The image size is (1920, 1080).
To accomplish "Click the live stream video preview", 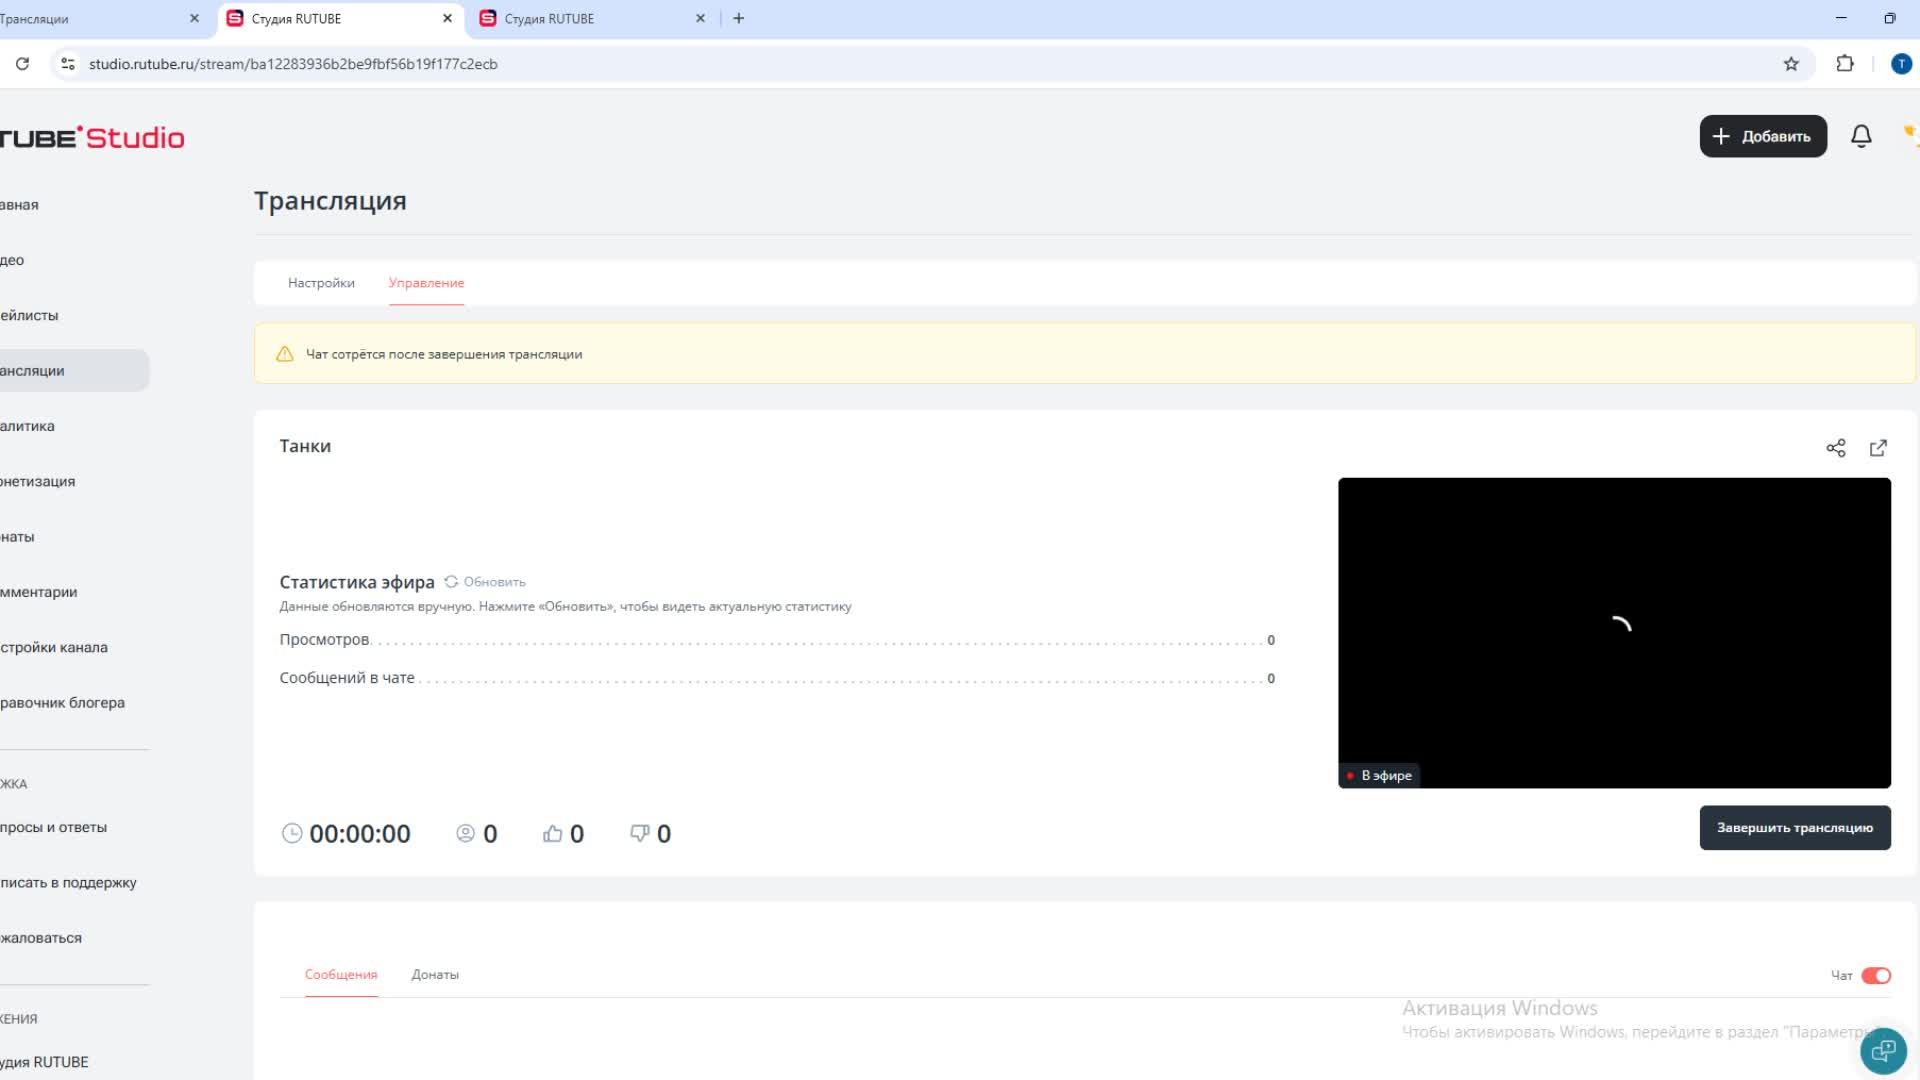I will [x=1613, y=632].
